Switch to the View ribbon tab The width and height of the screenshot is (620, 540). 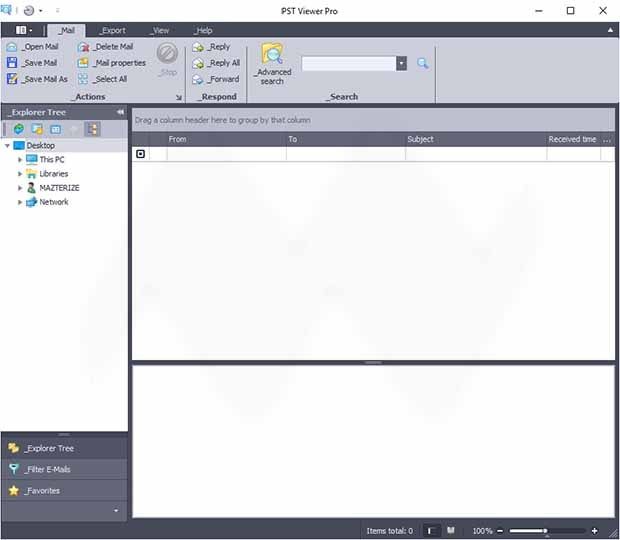tap(159, 30)
